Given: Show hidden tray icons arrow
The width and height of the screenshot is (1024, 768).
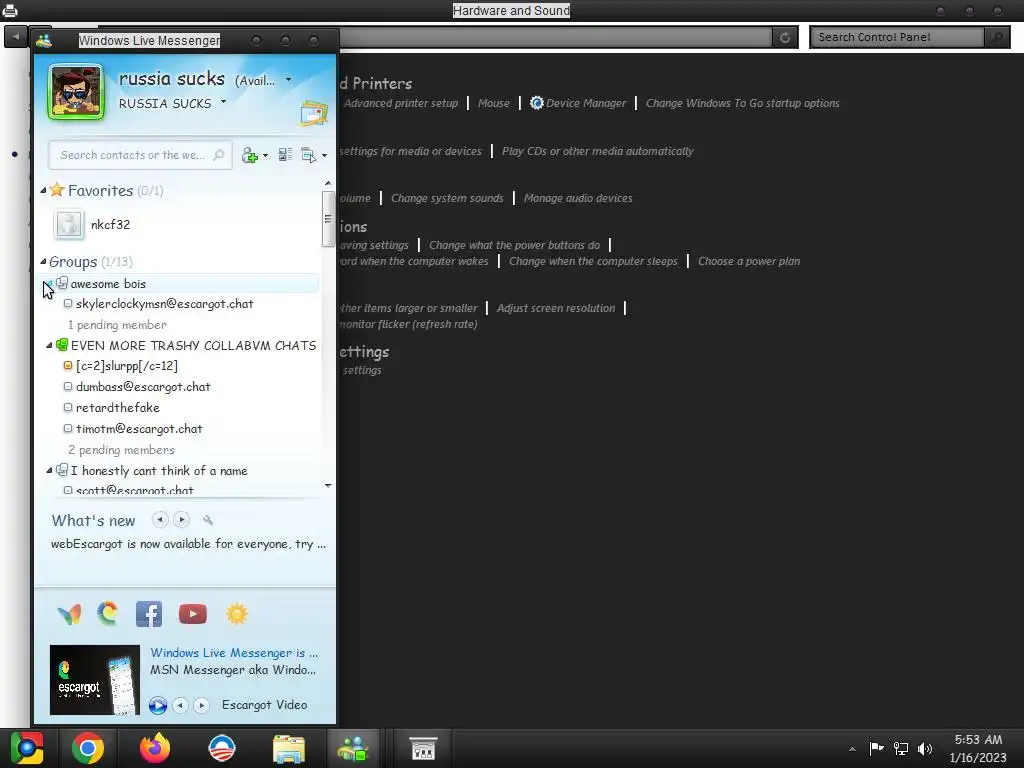Looking at the screenshot, I should (852, 749).
